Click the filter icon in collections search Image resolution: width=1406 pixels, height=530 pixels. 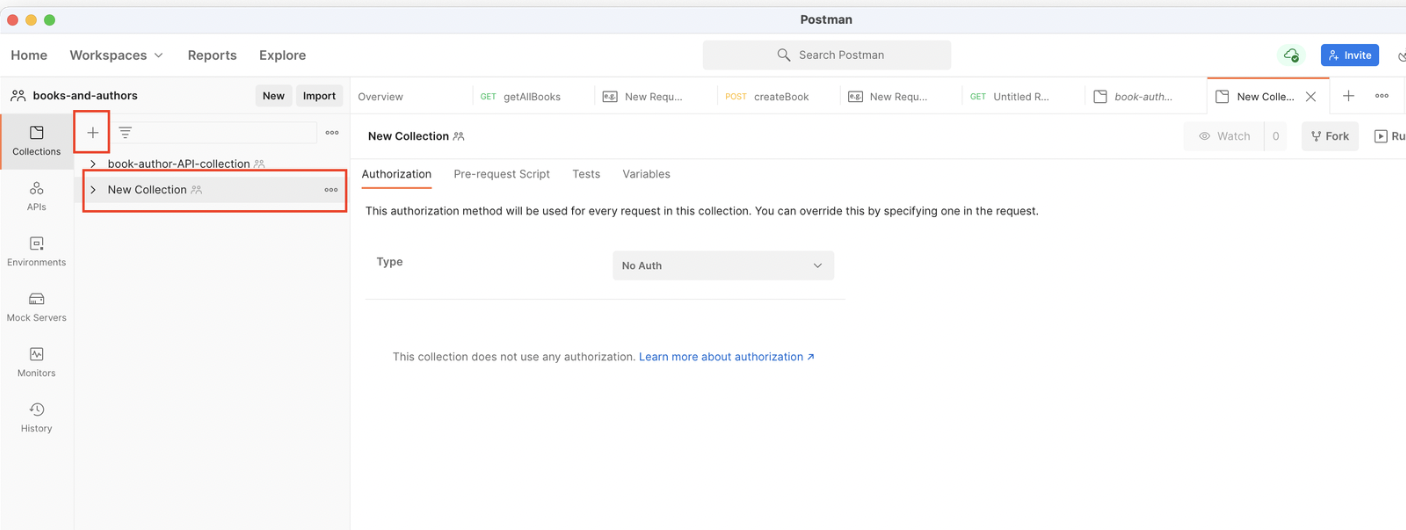[125, 132]
